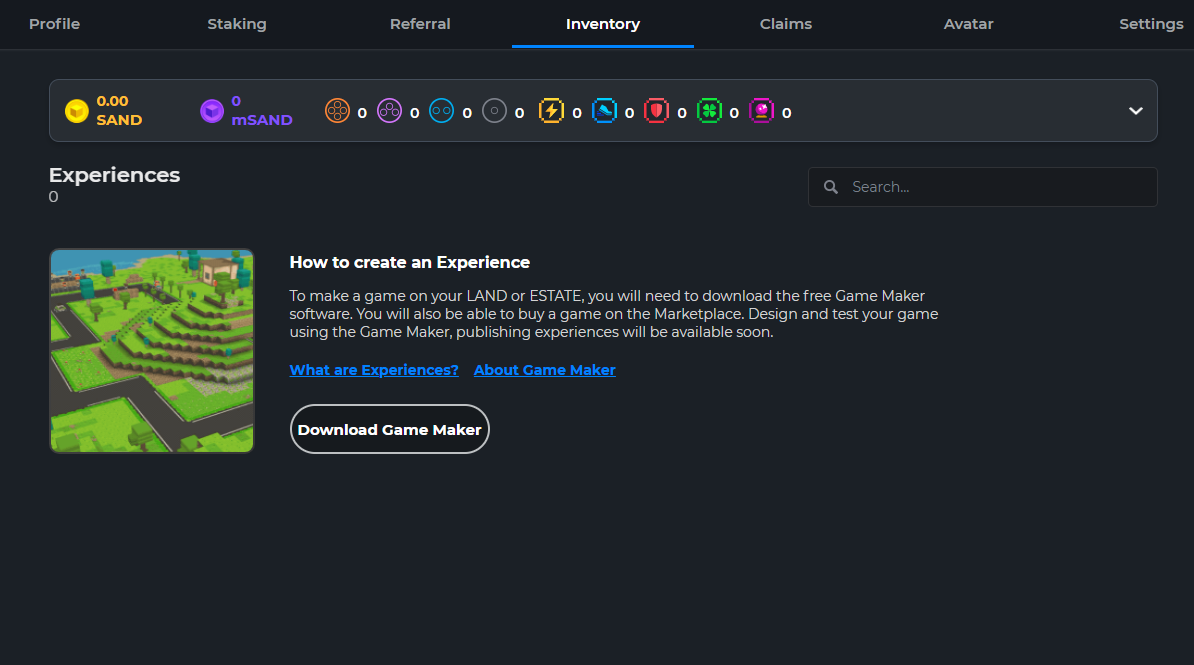Go to the Referral tab
Image resolution: width=1194 pixels, height=665 pixels.
tap(420, 24)
